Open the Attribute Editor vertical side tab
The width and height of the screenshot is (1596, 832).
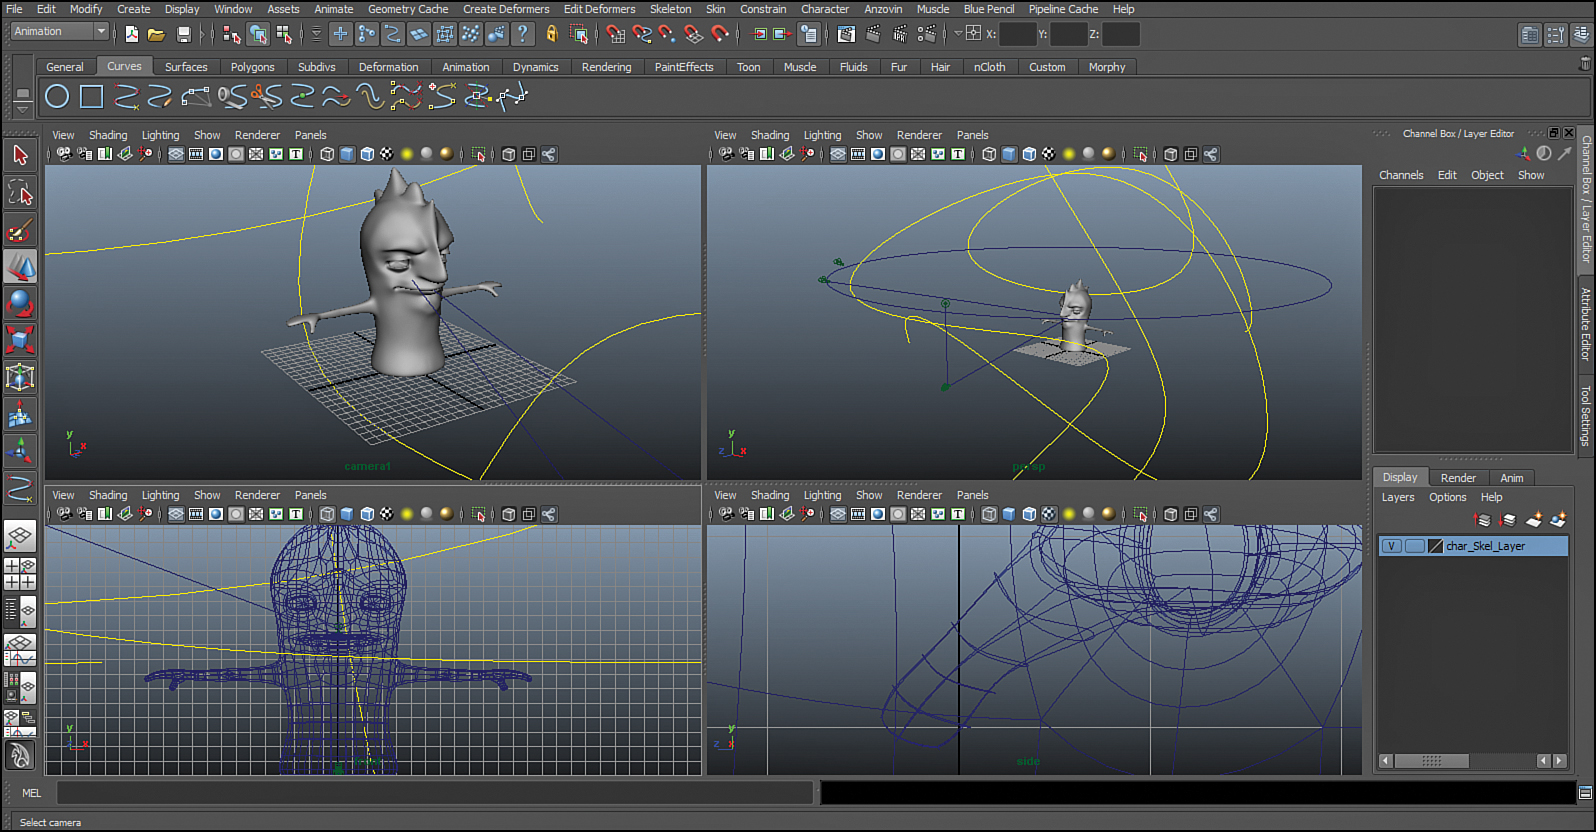tap(1585, 324)
